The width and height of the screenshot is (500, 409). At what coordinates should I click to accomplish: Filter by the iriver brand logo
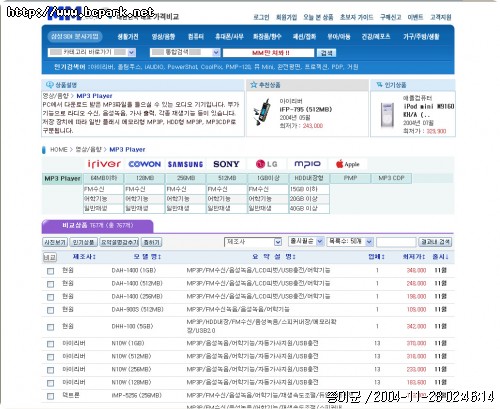click(104, 164)
